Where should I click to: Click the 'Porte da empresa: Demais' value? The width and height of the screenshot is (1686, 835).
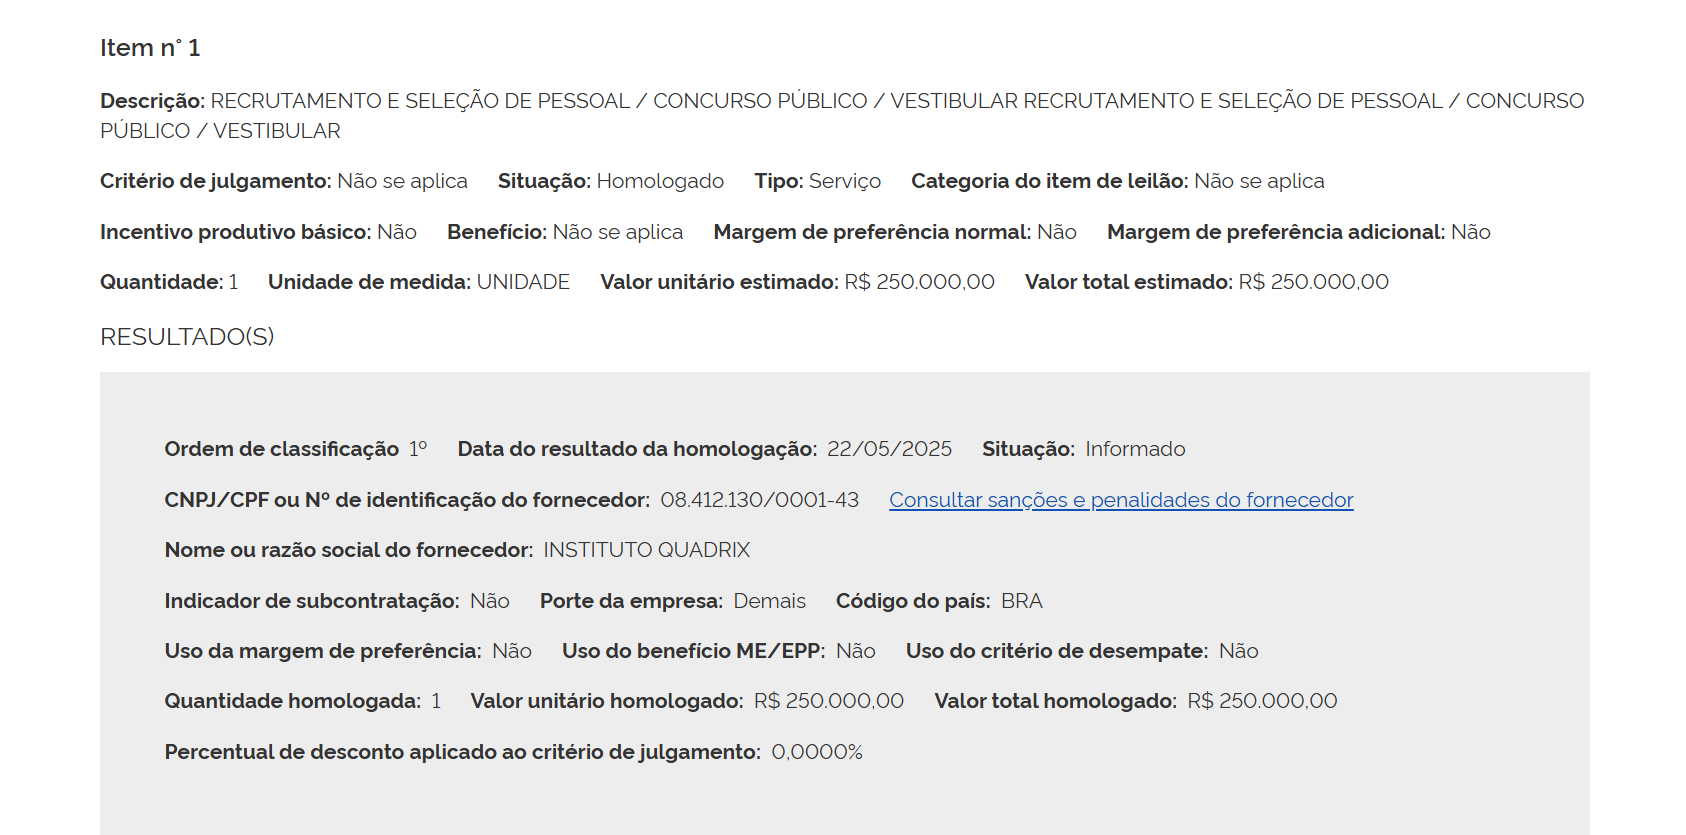(x=769, y=601)
